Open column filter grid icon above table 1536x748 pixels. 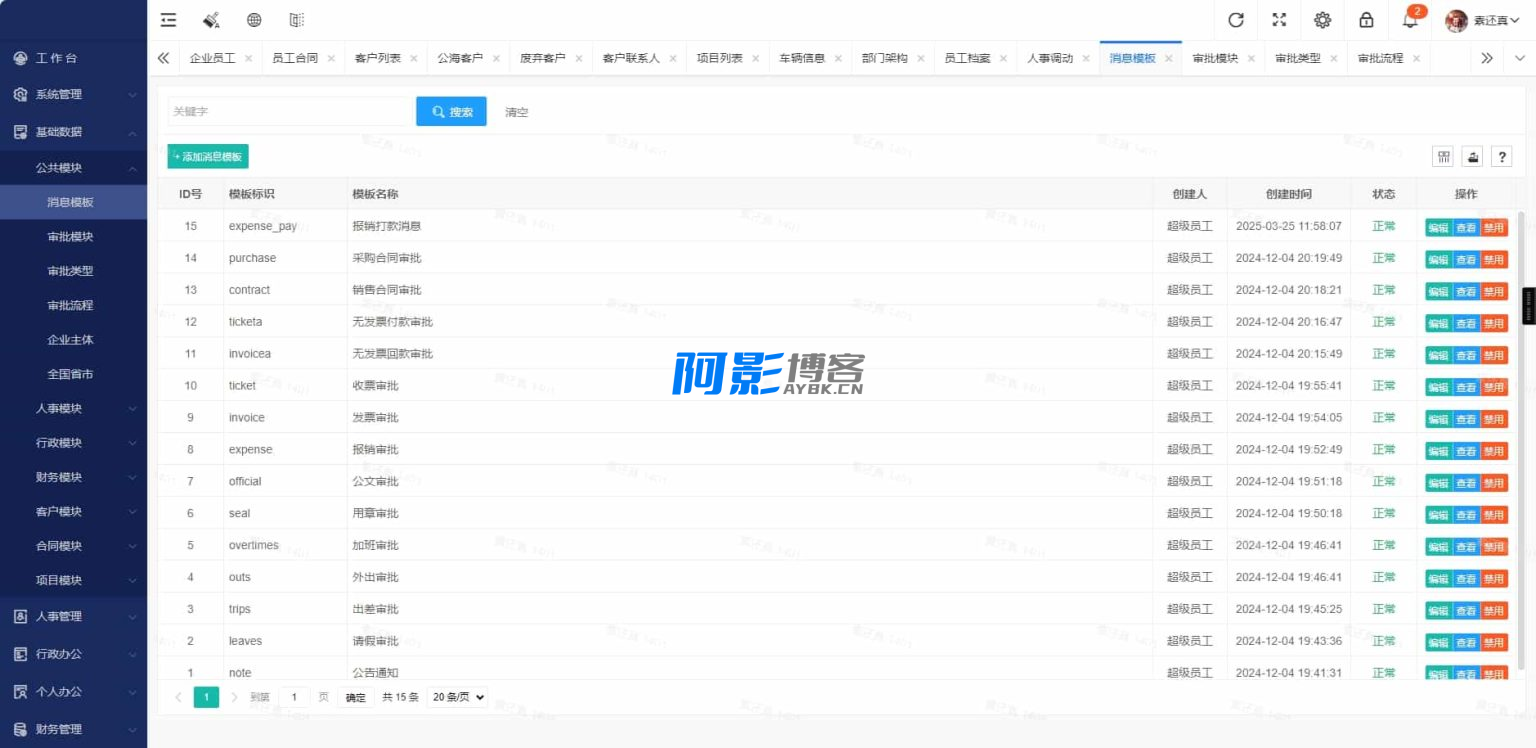coord(1444,157)
